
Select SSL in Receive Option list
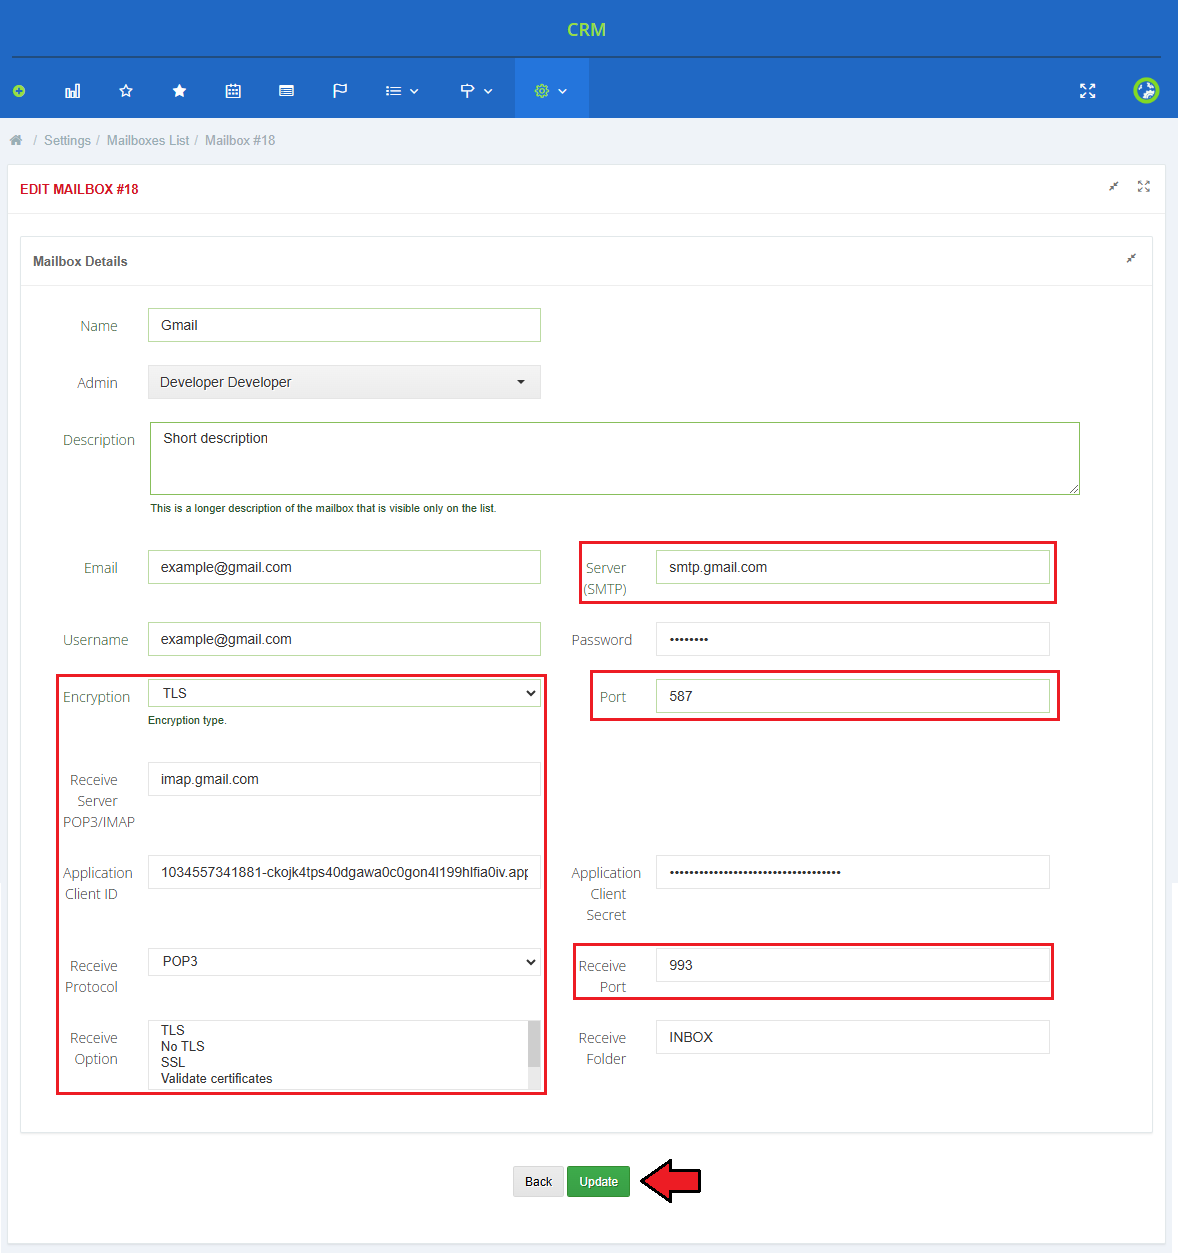click(x=173, y=1062)
